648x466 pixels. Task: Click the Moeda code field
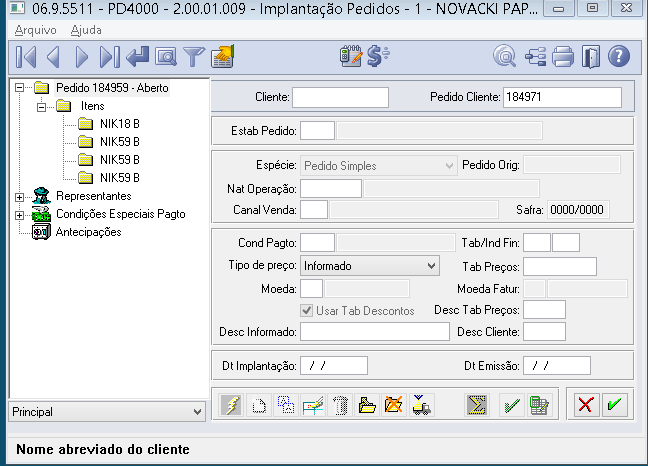[x=312, y=289]
